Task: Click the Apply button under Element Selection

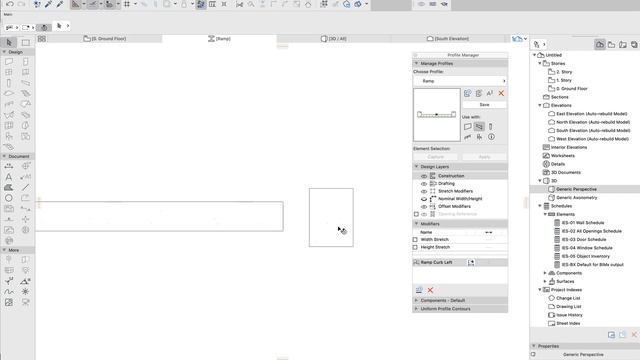Action: [x=484, y=157]
